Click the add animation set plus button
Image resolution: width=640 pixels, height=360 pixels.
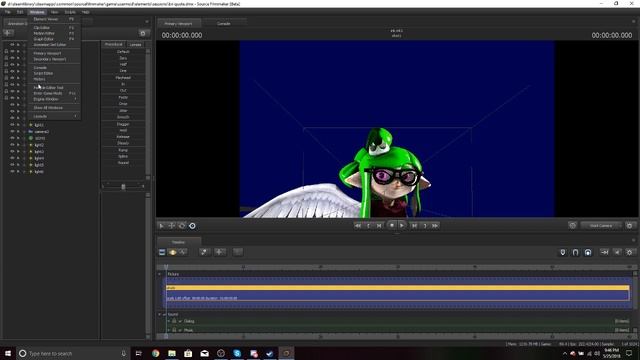(8, 33)
